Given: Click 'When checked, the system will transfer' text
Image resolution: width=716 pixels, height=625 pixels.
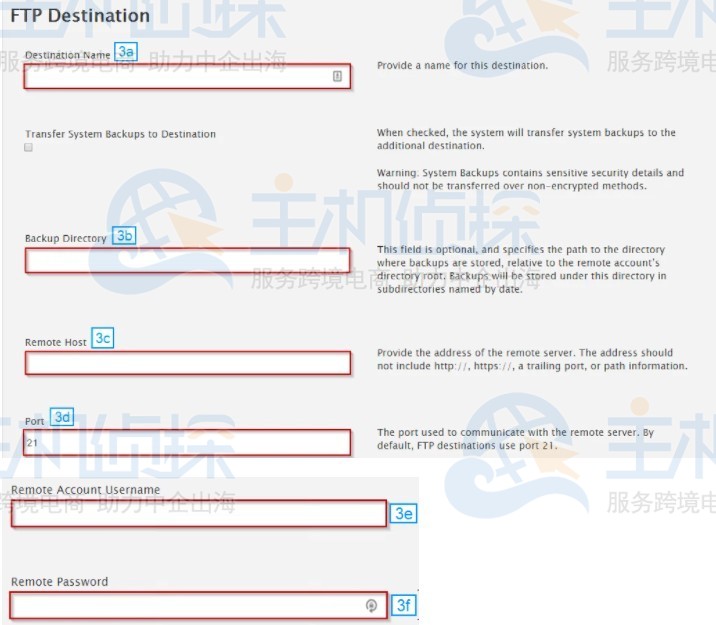Looking at the screenshot, I should [x=526, y=139].
